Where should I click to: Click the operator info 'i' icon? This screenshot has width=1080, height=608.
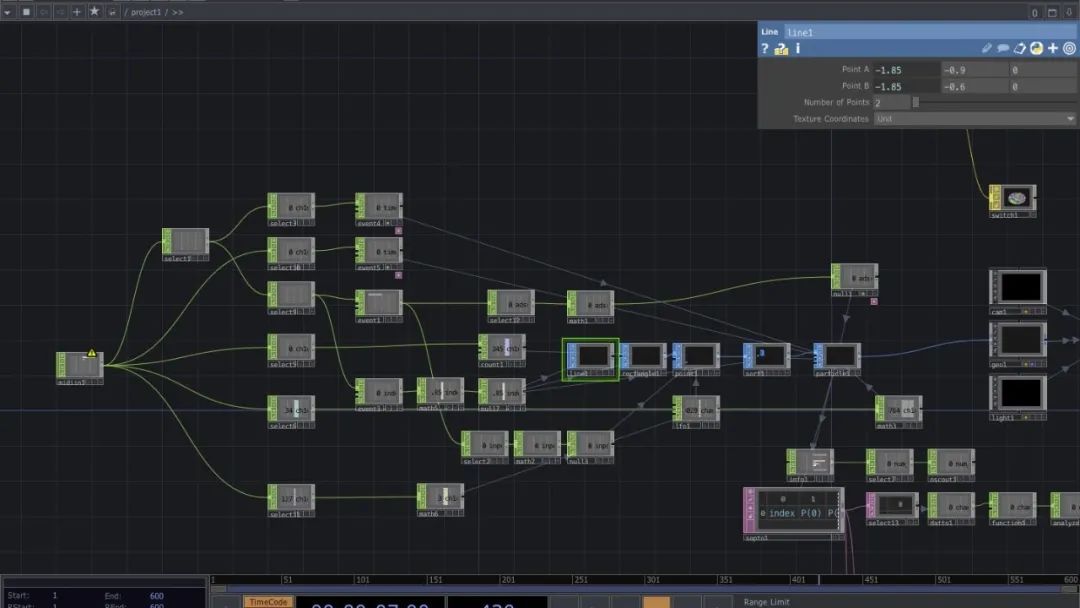point(797,48)
